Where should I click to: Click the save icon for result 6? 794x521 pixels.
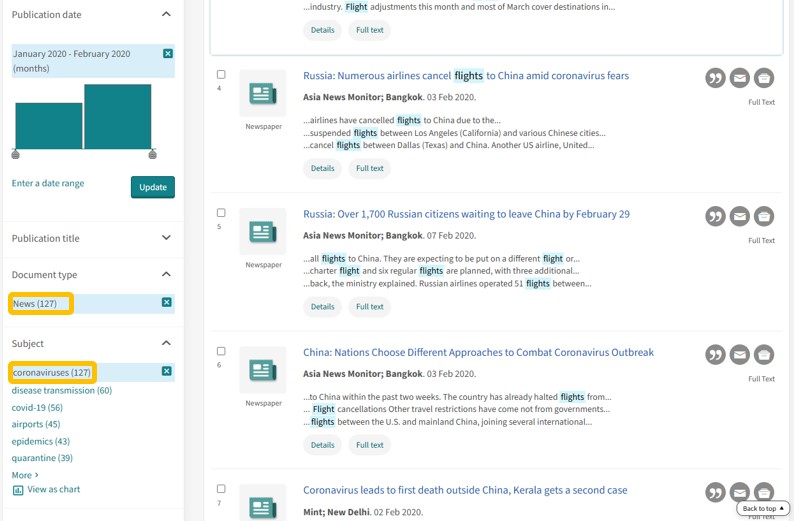(763, 355)
